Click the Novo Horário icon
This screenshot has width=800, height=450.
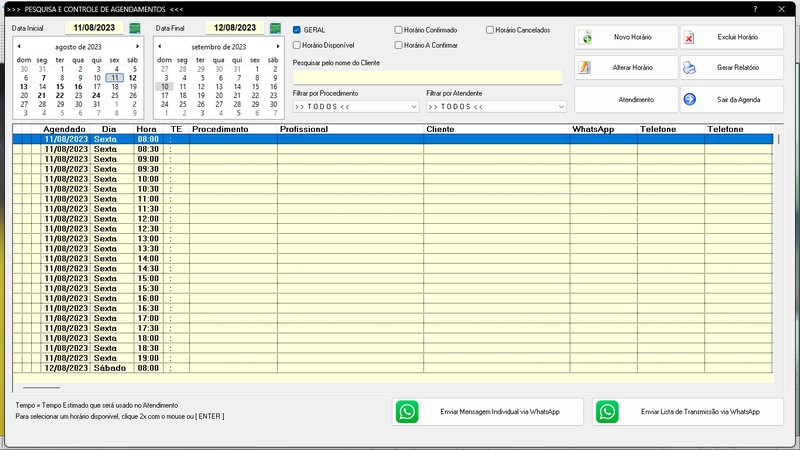[x=587, y=37]
